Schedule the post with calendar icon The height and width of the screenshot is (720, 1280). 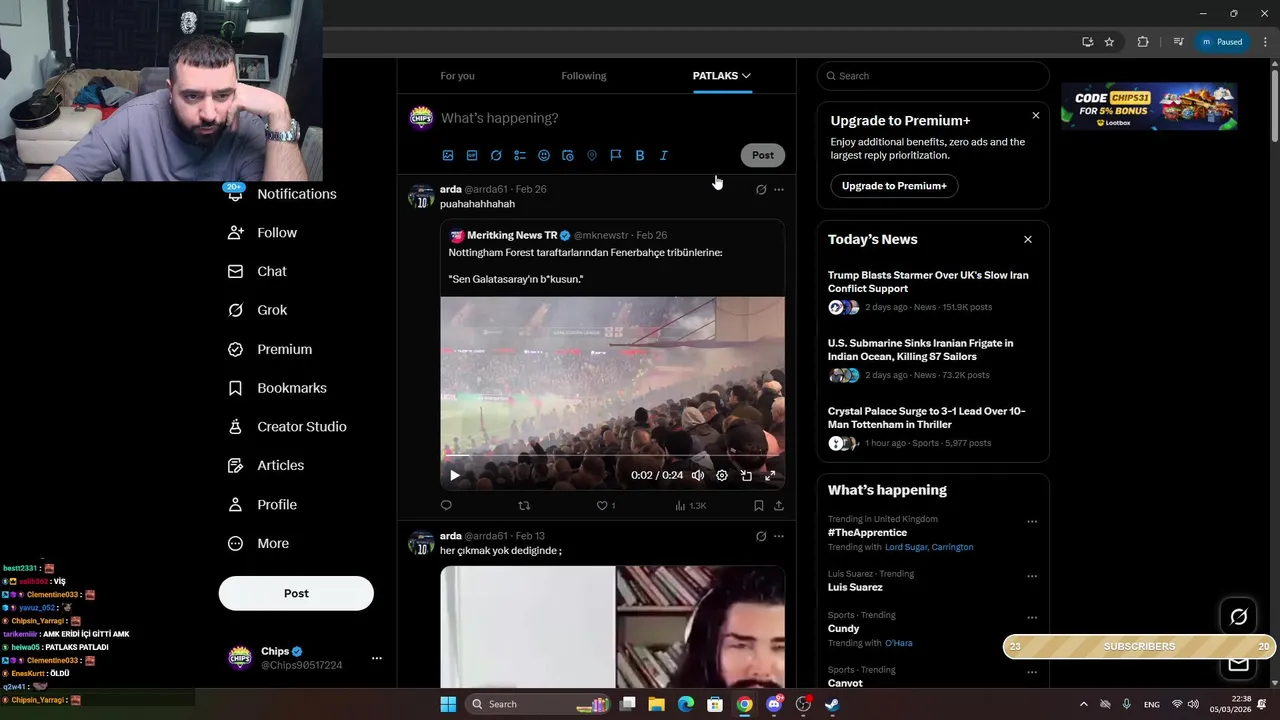click(568, 155)
